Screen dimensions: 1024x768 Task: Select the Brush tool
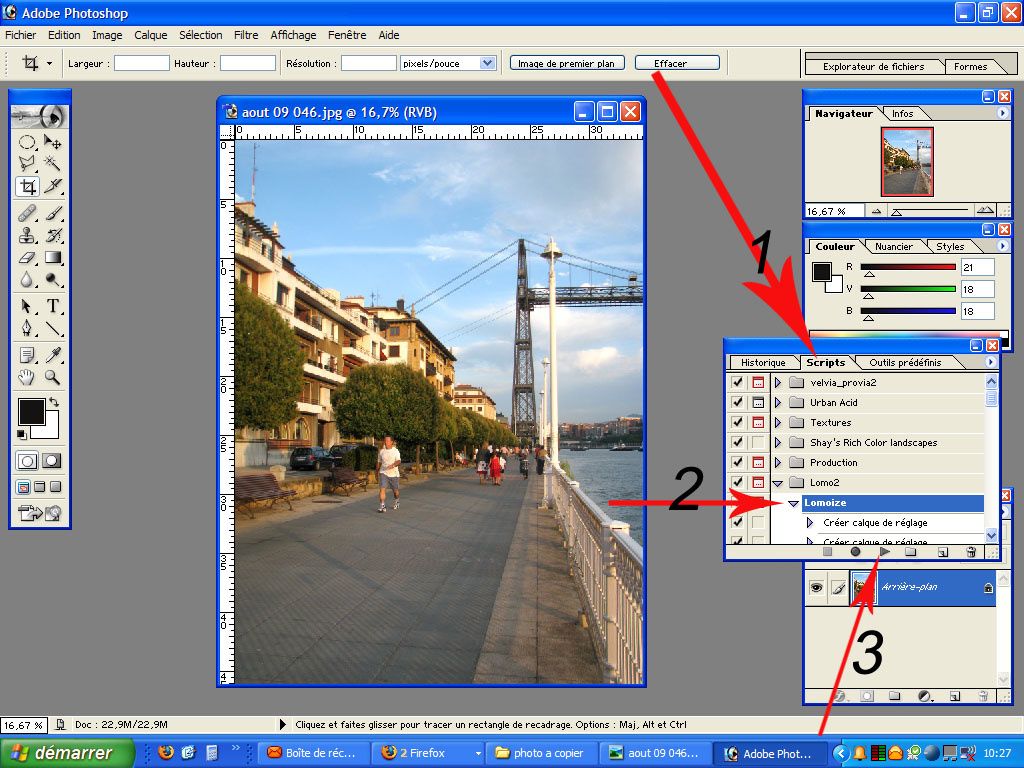pos(53,213)
